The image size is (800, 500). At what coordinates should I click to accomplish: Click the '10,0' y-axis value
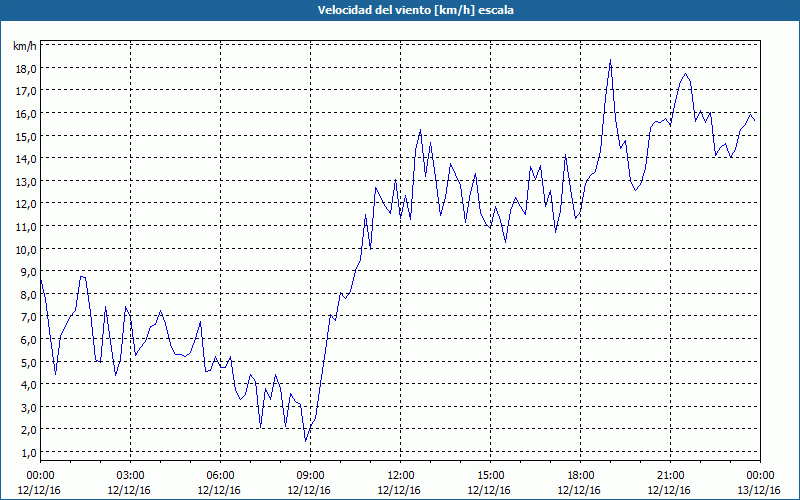click(27, 249)
